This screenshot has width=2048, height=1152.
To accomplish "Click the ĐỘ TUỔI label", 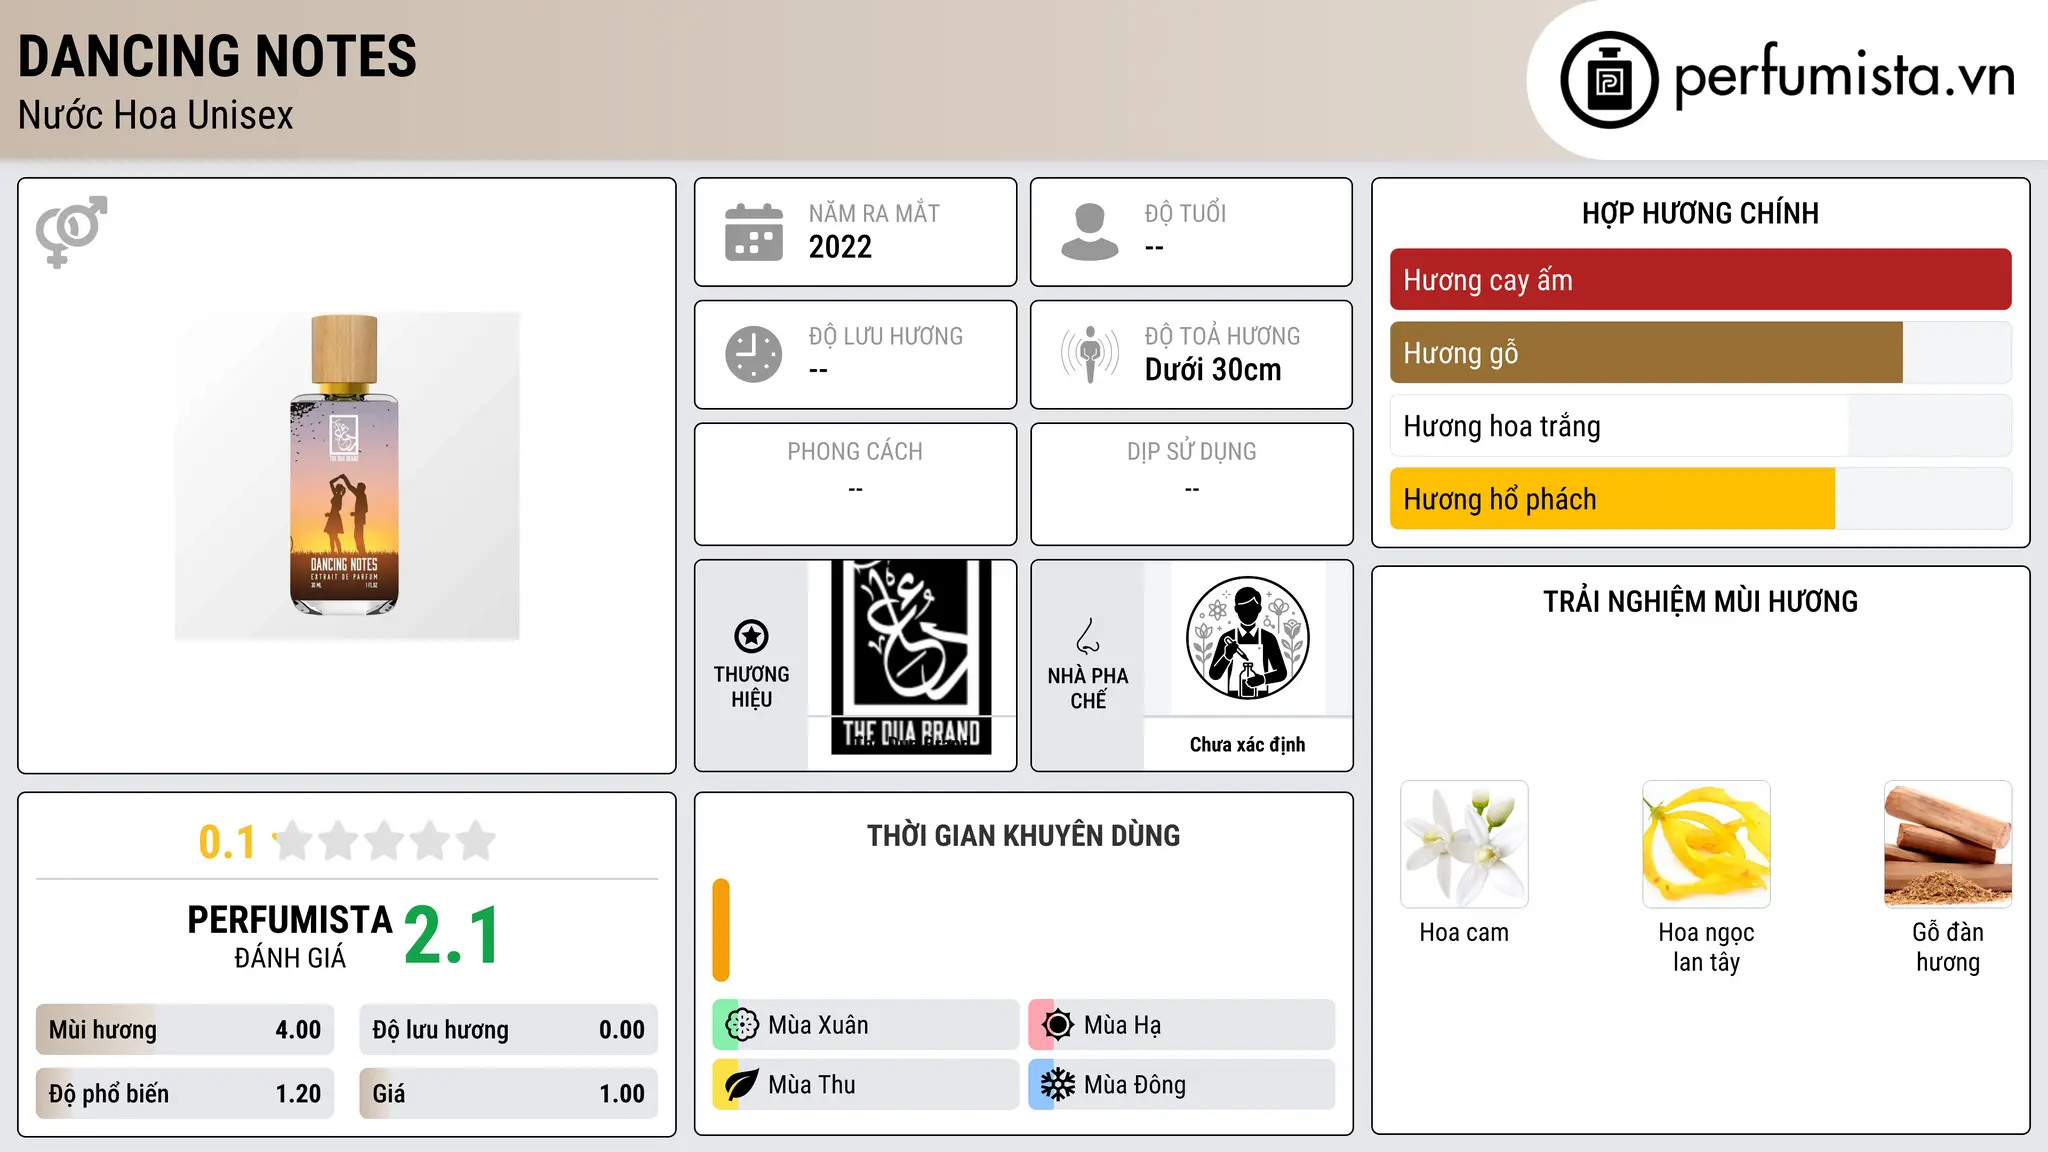I will coord(1185,214).
